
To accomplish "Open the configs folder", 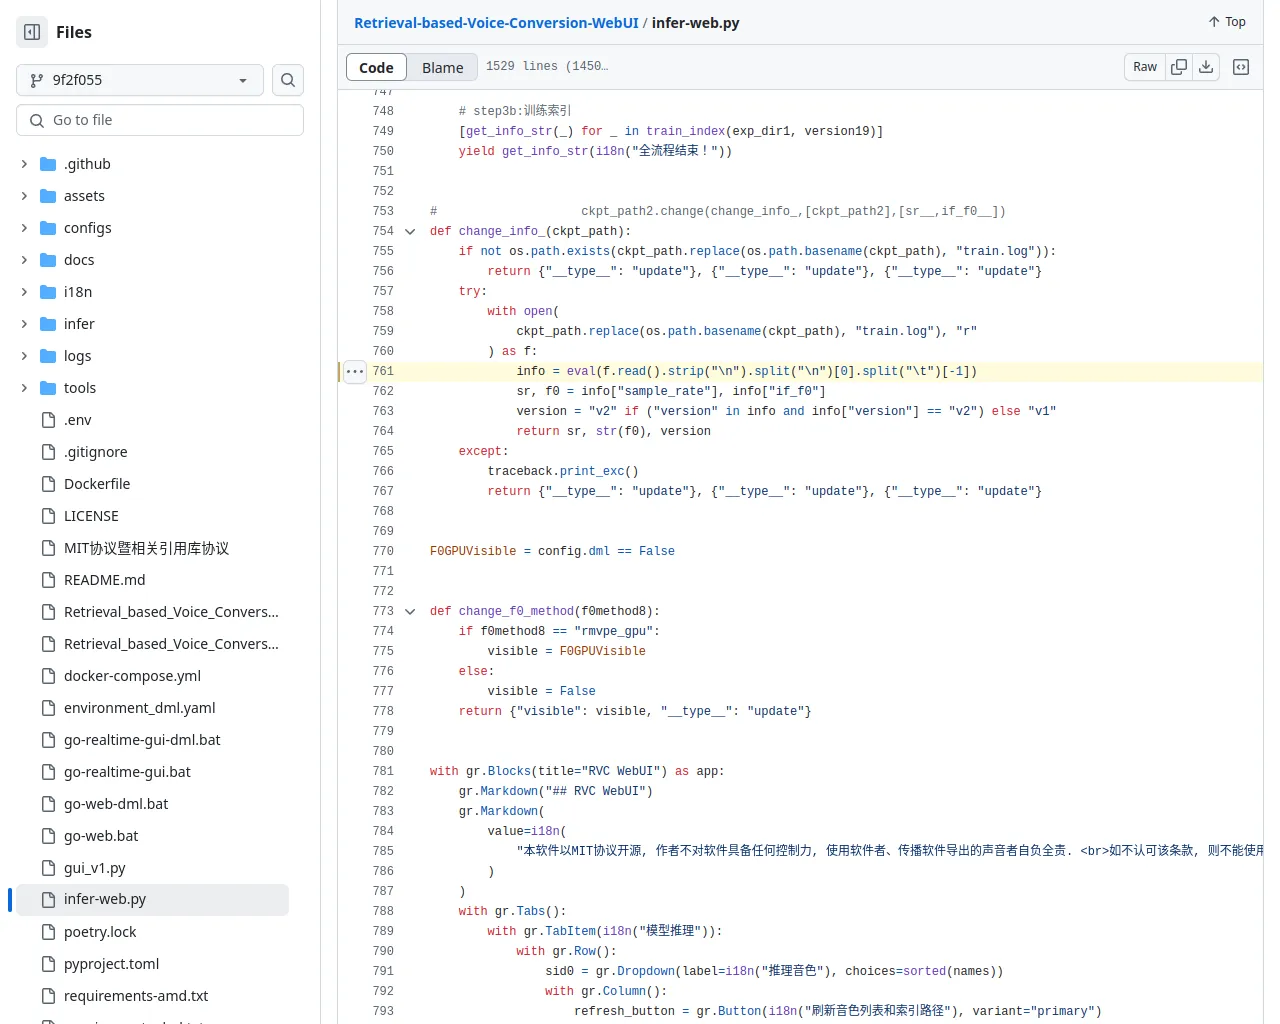I will point(88,228).
